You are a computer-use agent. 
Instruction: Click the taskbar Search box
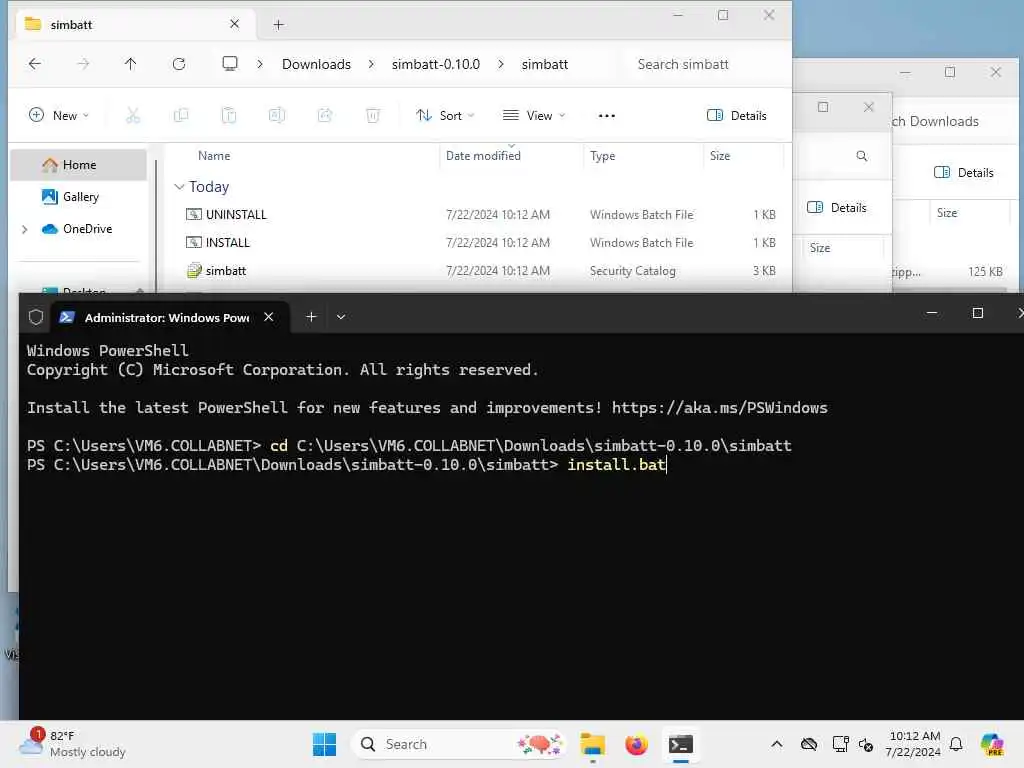460,744
